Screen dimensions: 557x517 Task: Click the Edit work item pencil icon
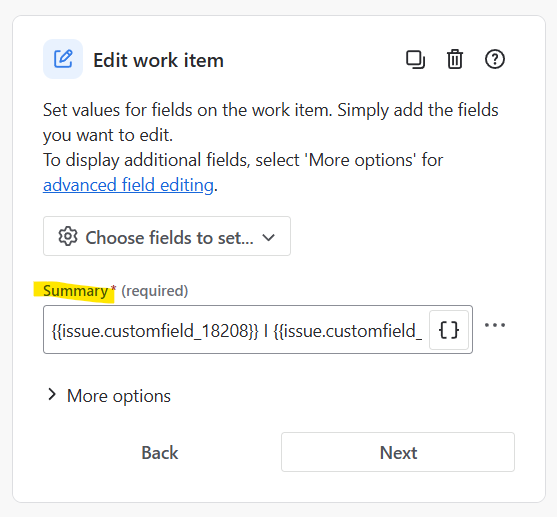click(x=63, y=59)
